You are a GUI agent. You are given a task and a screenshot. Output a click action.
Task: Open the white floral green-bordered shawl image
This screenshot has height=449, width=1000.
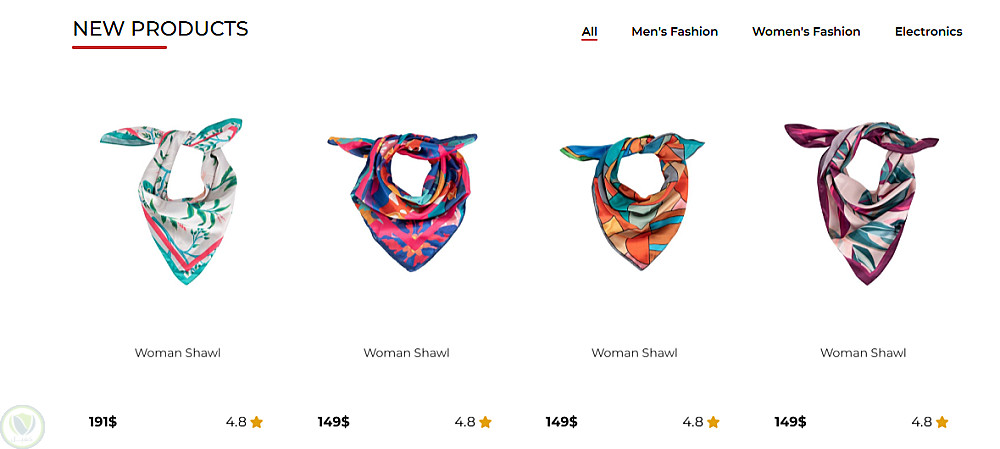pos(171,200)
